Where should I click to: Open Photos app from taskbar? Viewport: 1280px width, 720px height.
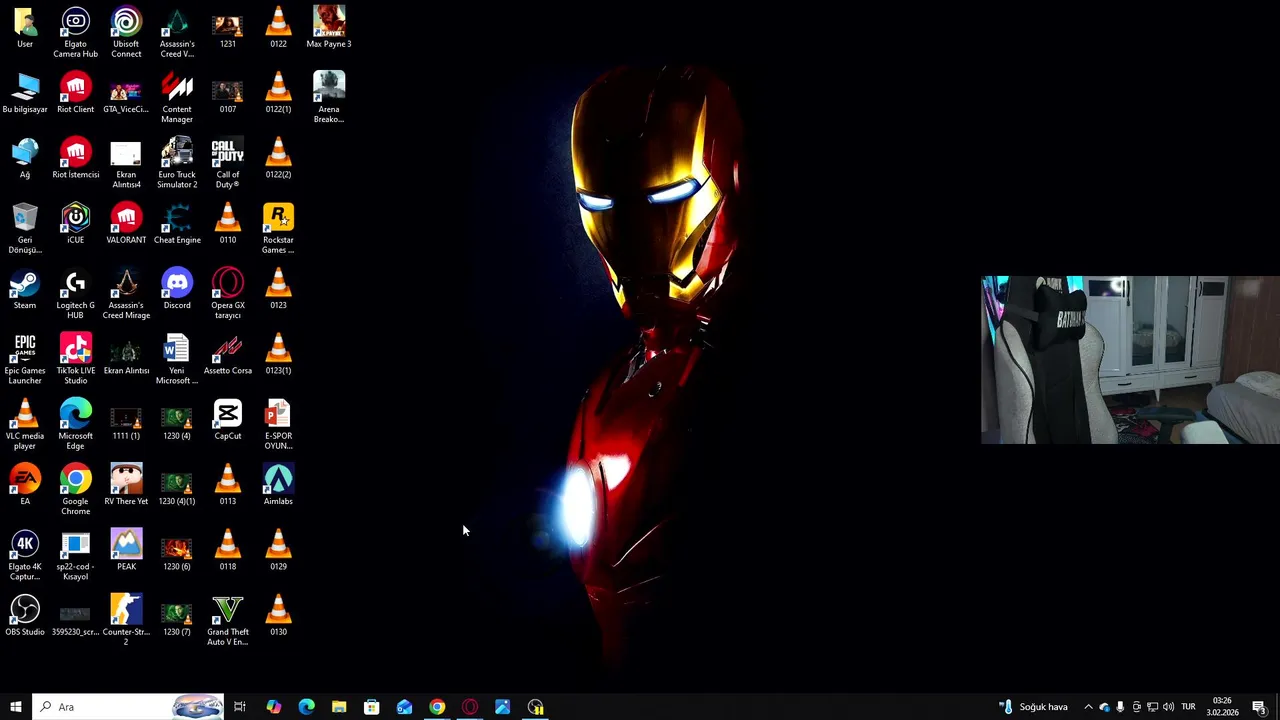tap(502, 707)
